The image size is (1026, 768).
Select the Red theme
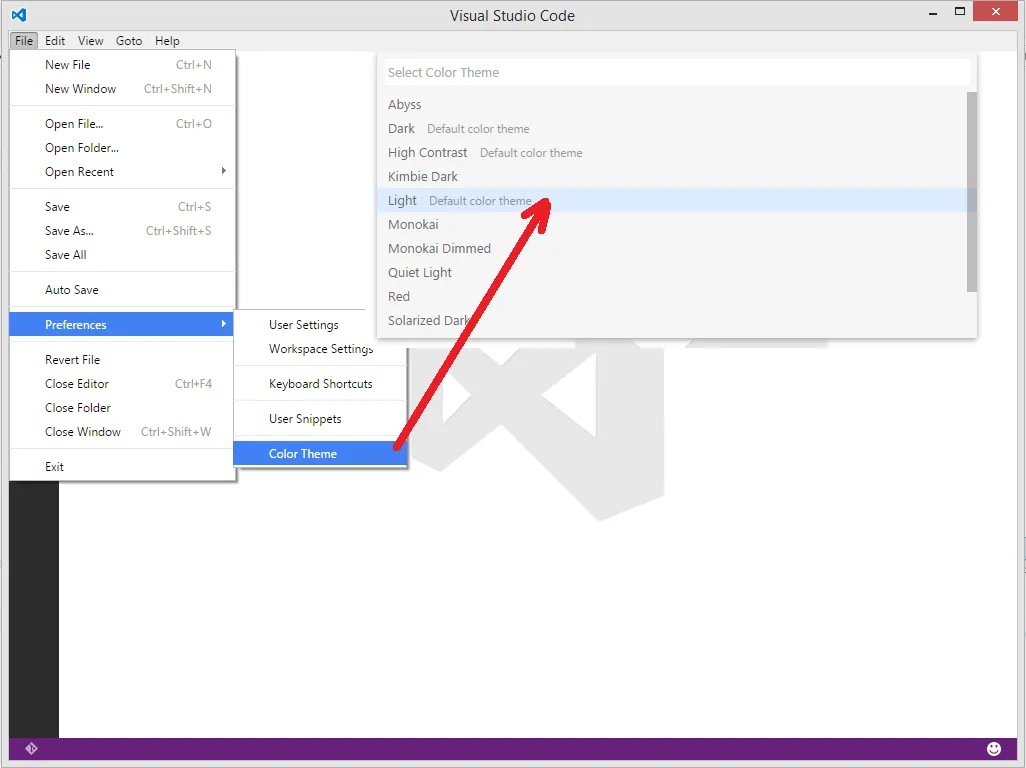(x=672, y=296)
